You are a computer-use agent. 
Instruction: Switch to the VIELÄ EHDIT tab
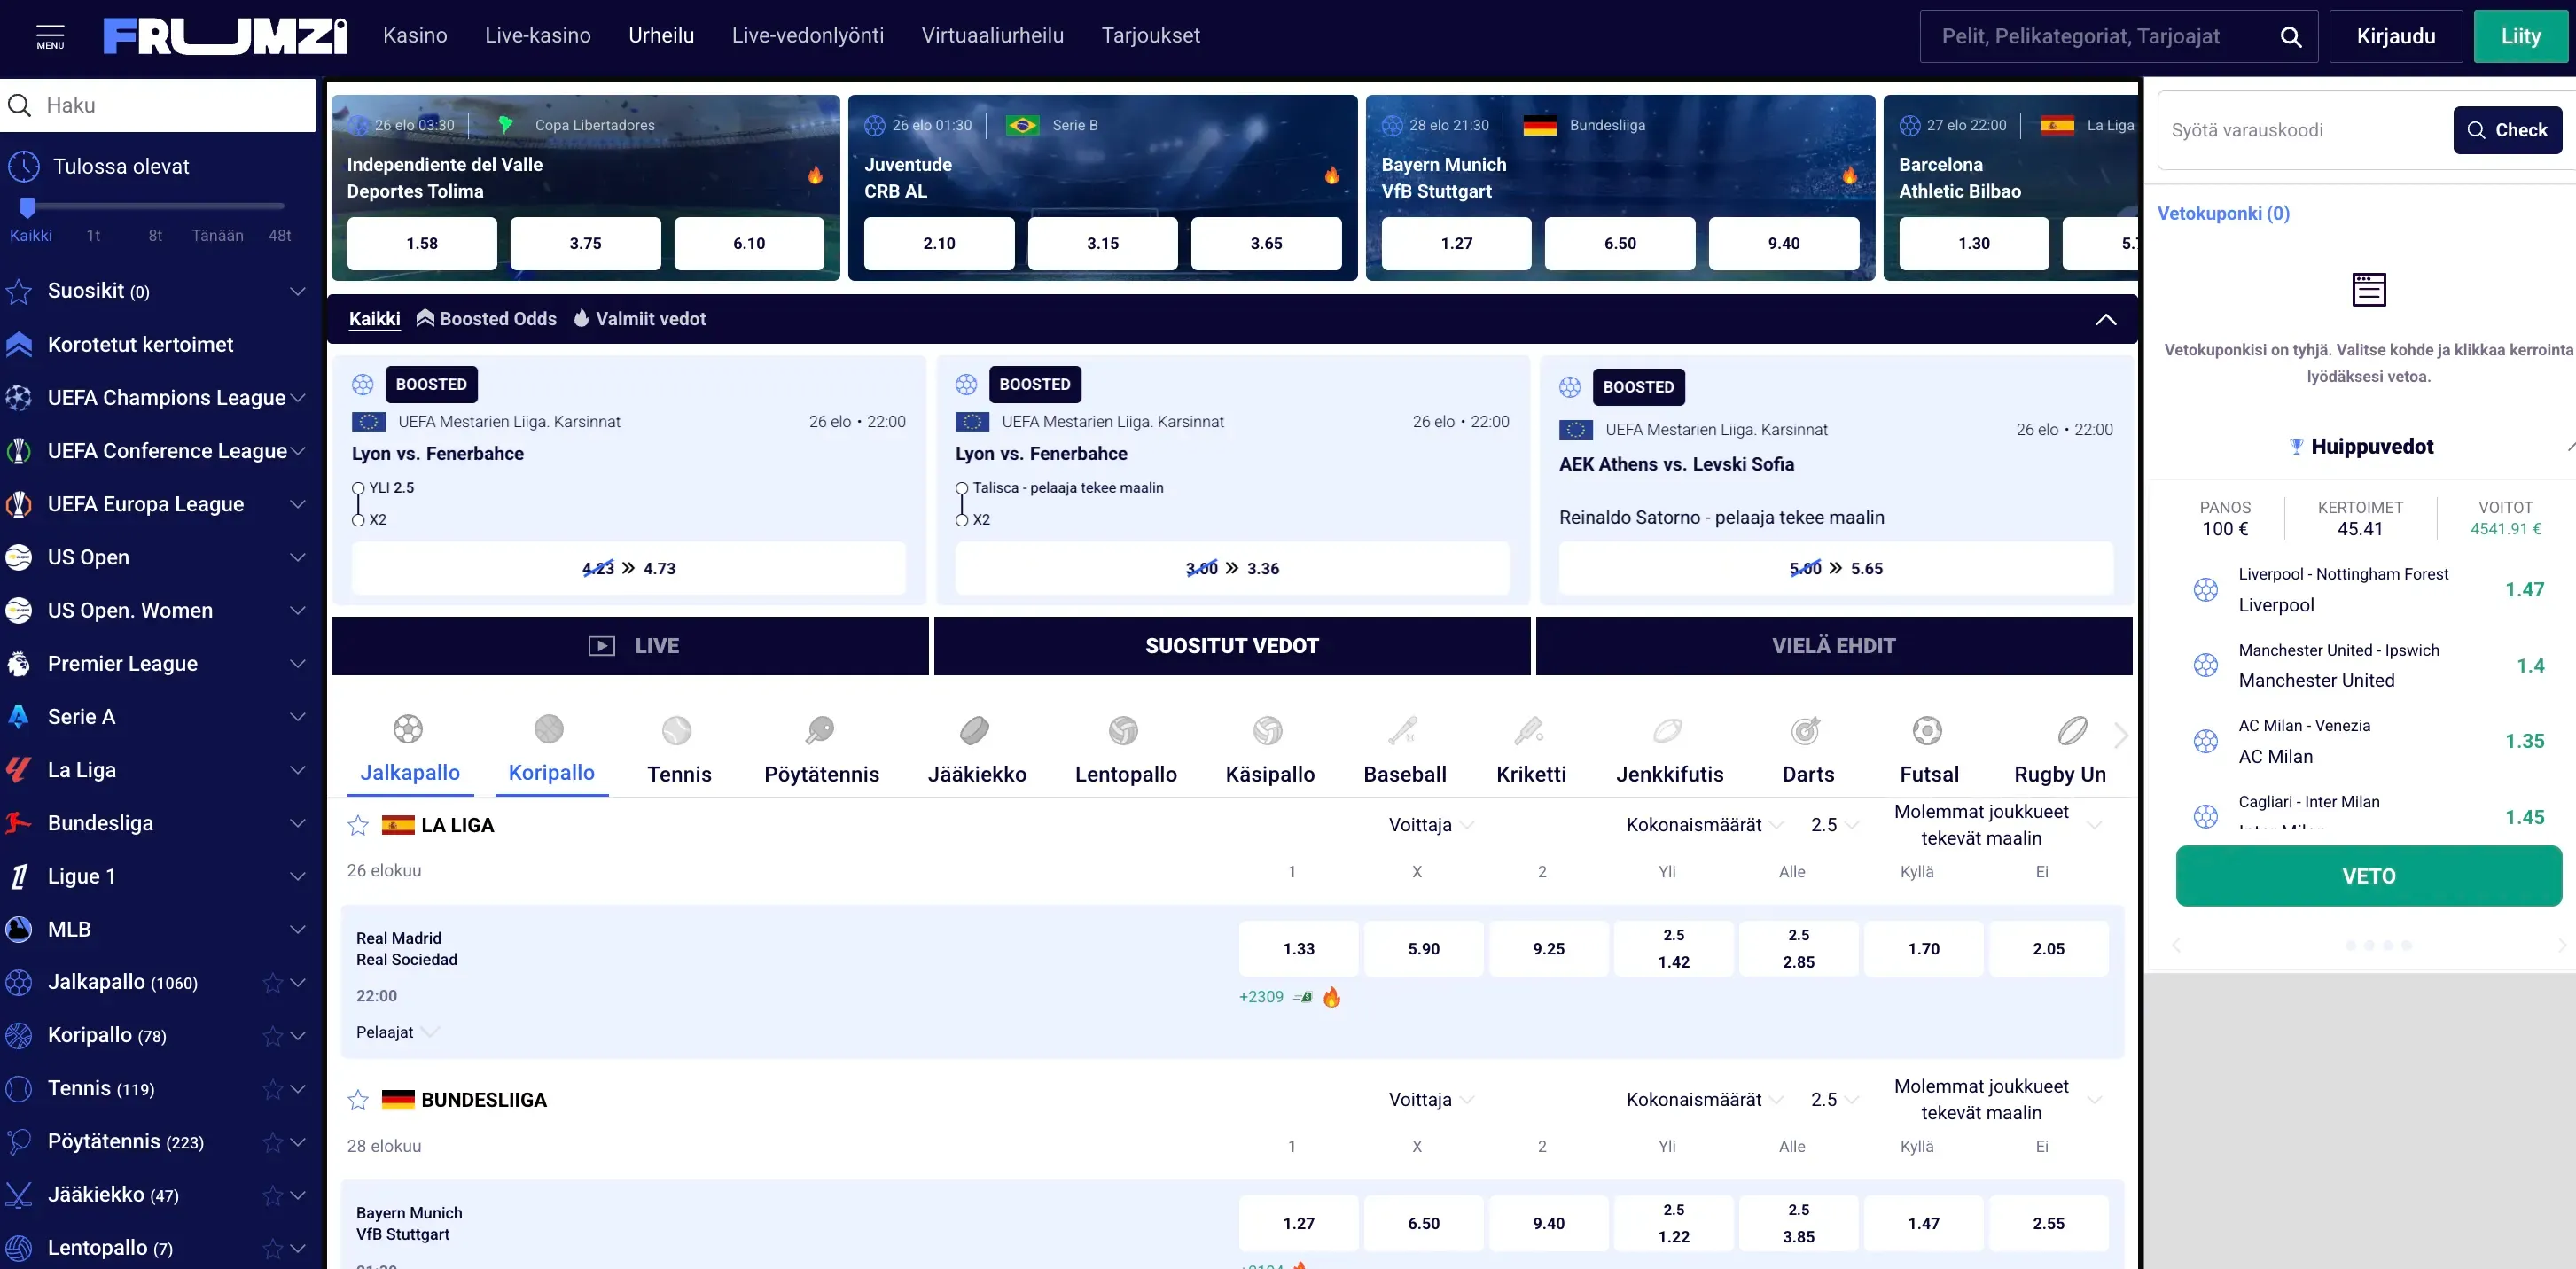[x=1834, y=646]
